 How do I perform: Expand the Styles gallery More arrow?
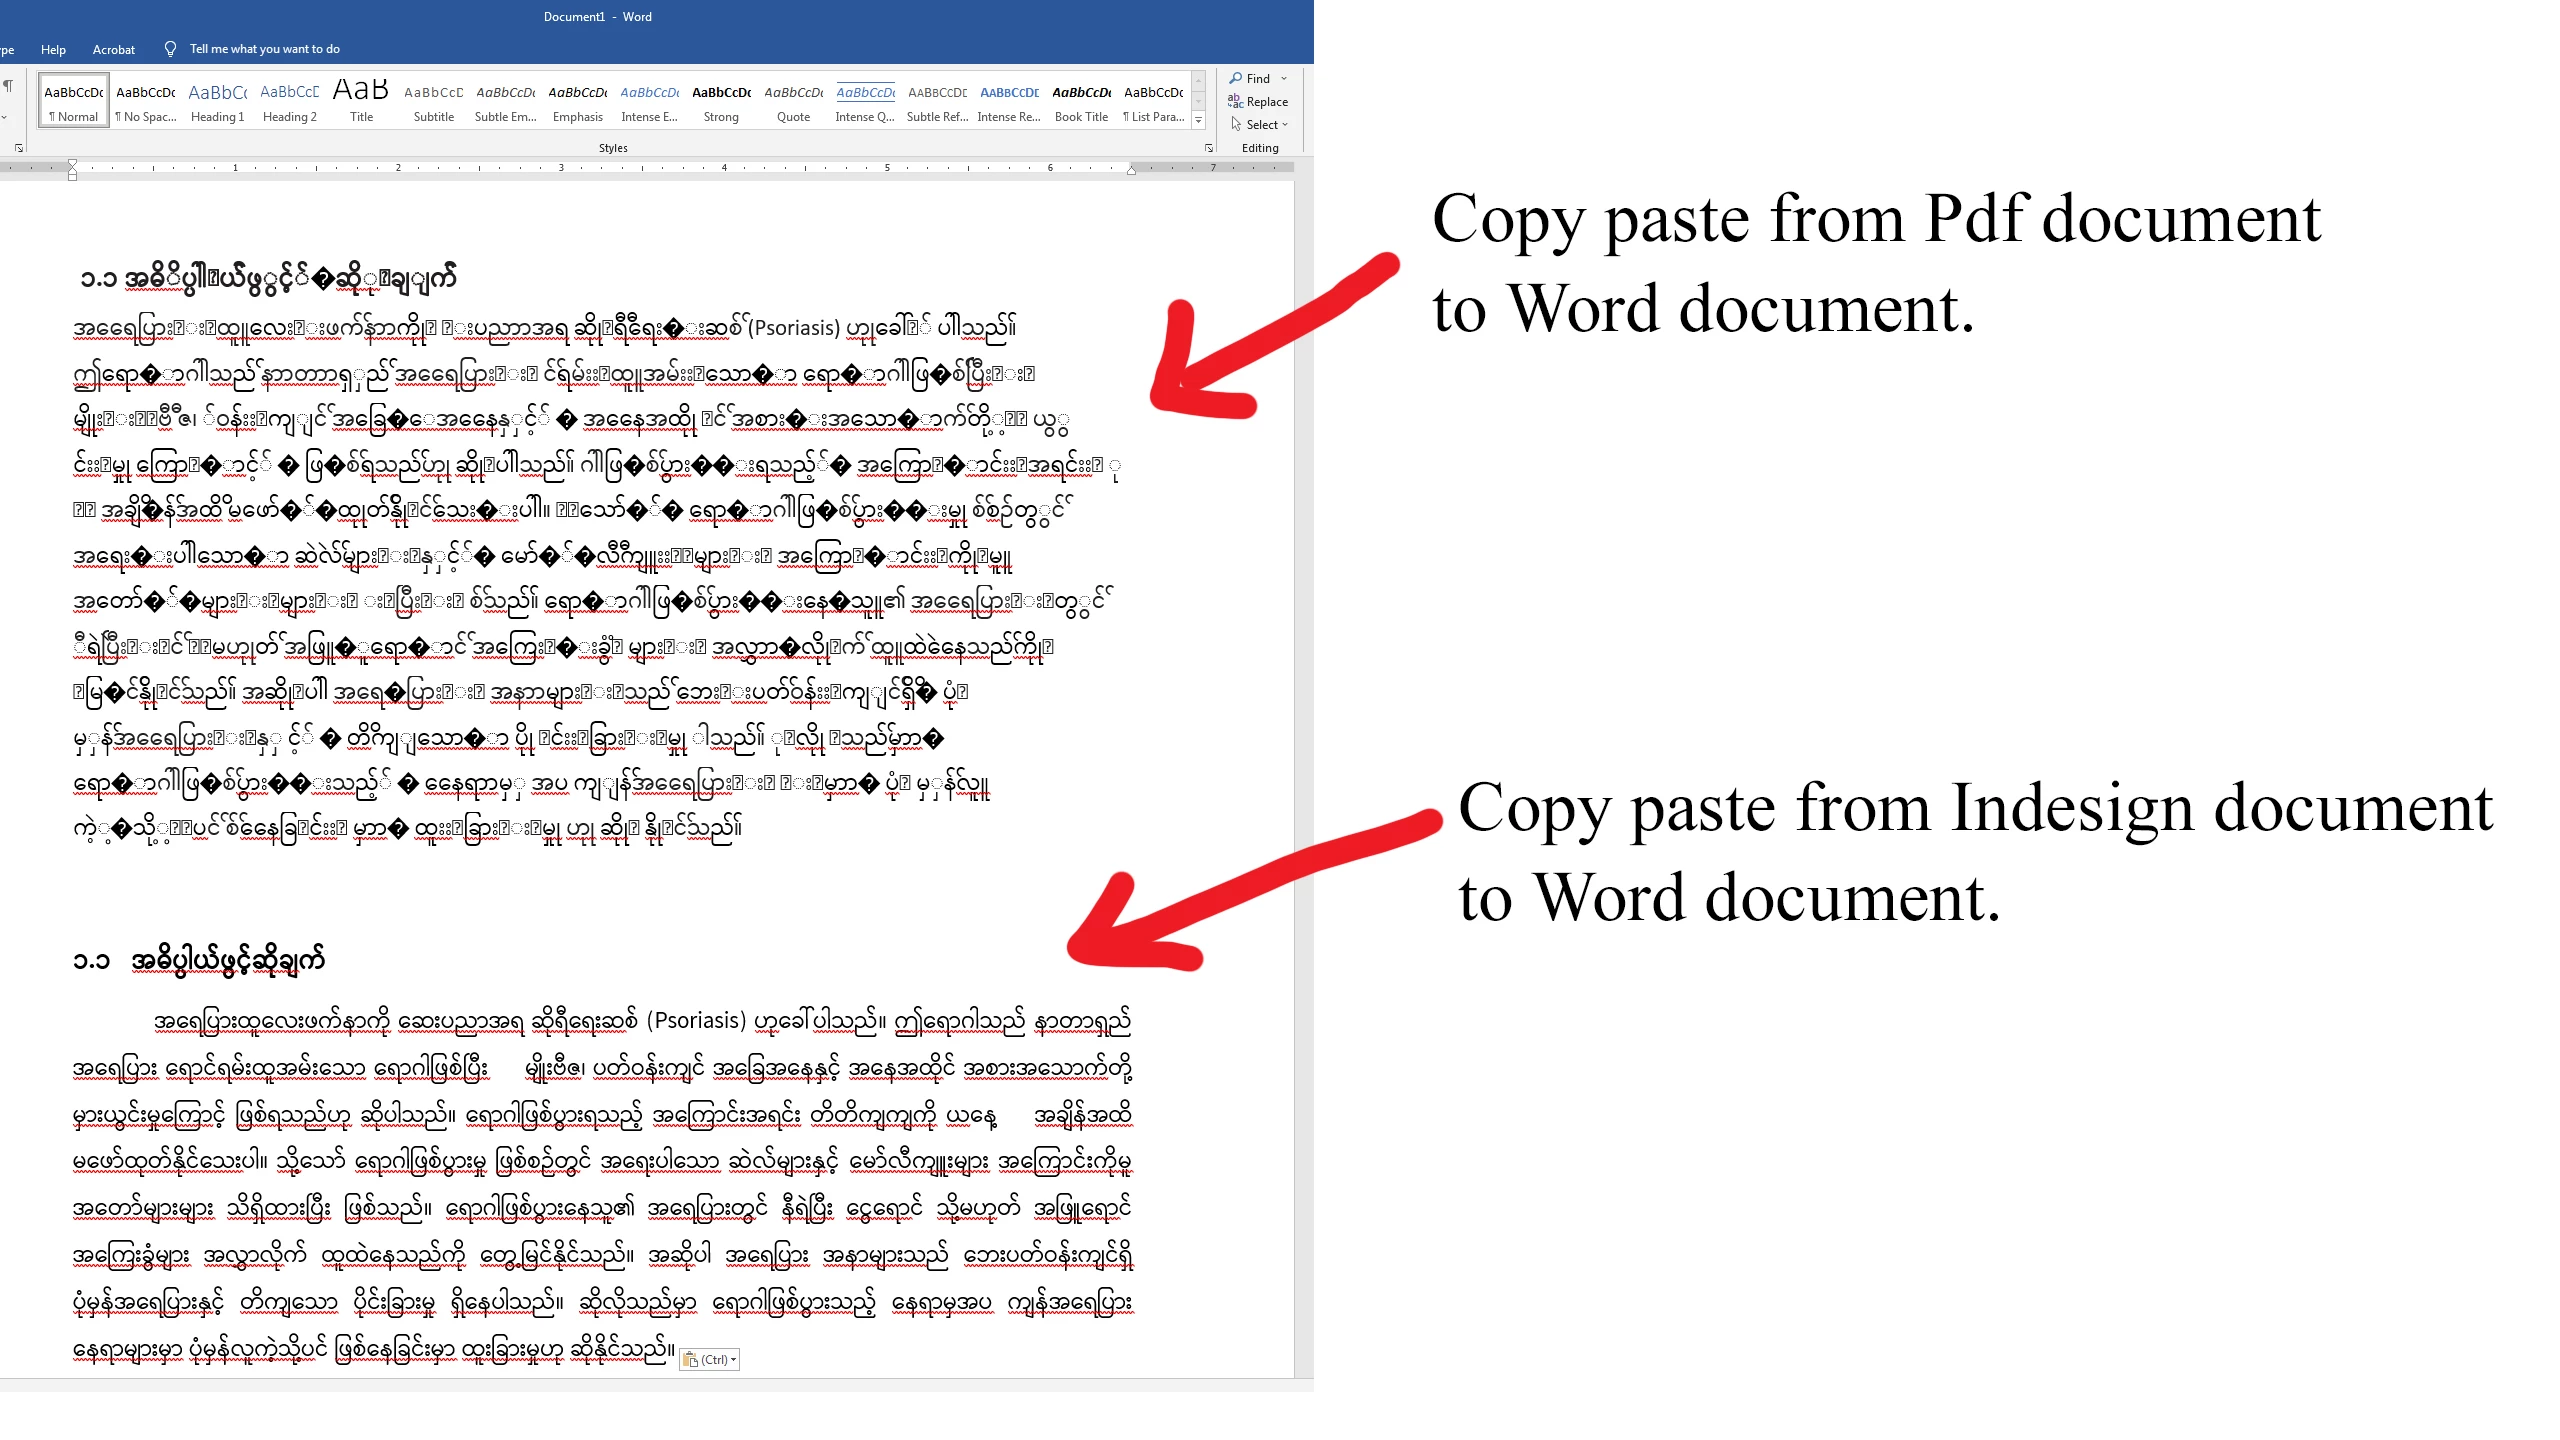pyautogui.click(x=1198, y=121)
